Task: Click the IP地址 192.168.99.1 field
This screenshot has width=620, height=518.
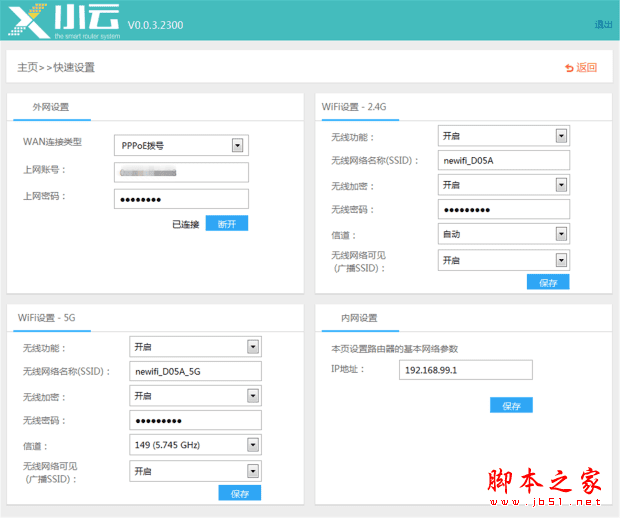Action: (x=466, y=370)
